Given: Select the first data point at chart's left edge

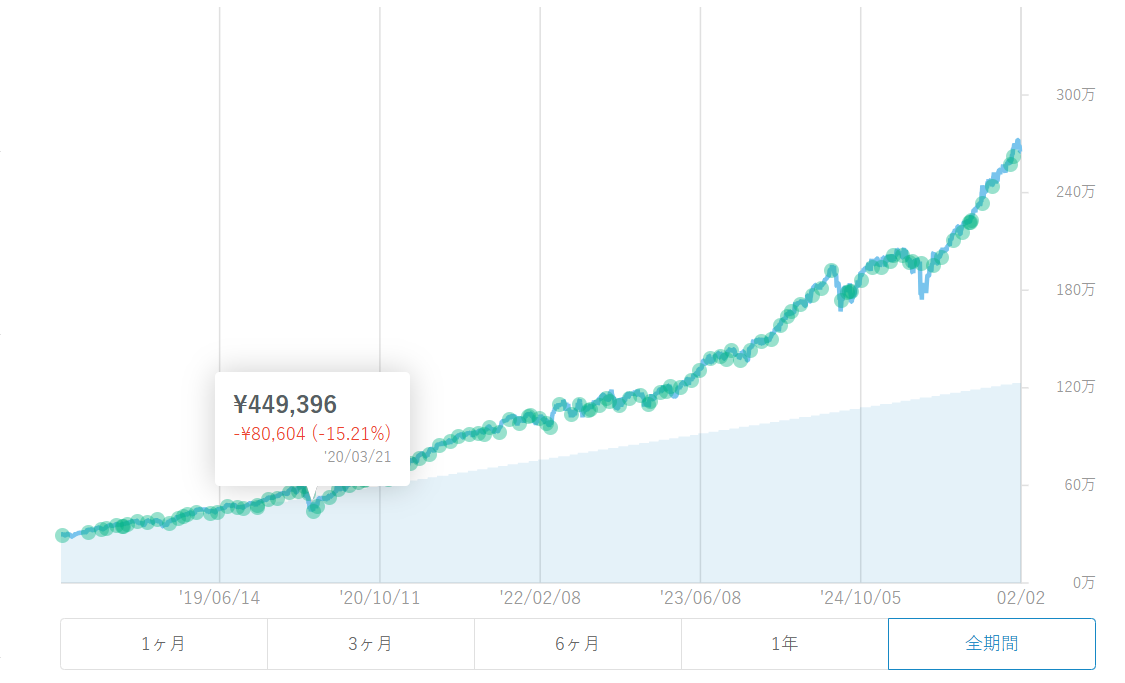Looking at the screenshot, I should (x=63, y=536).
